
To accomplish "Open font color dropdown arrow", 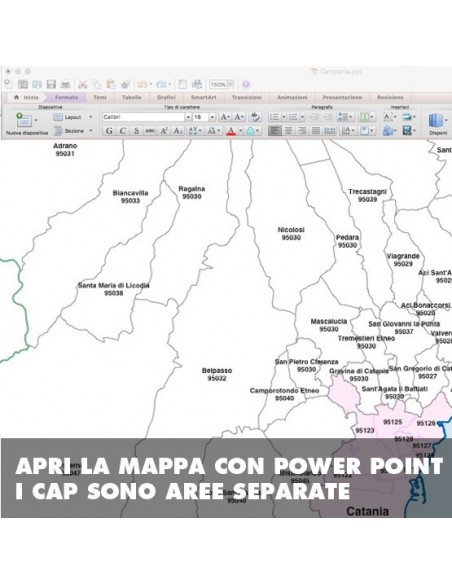I will 240,131.
